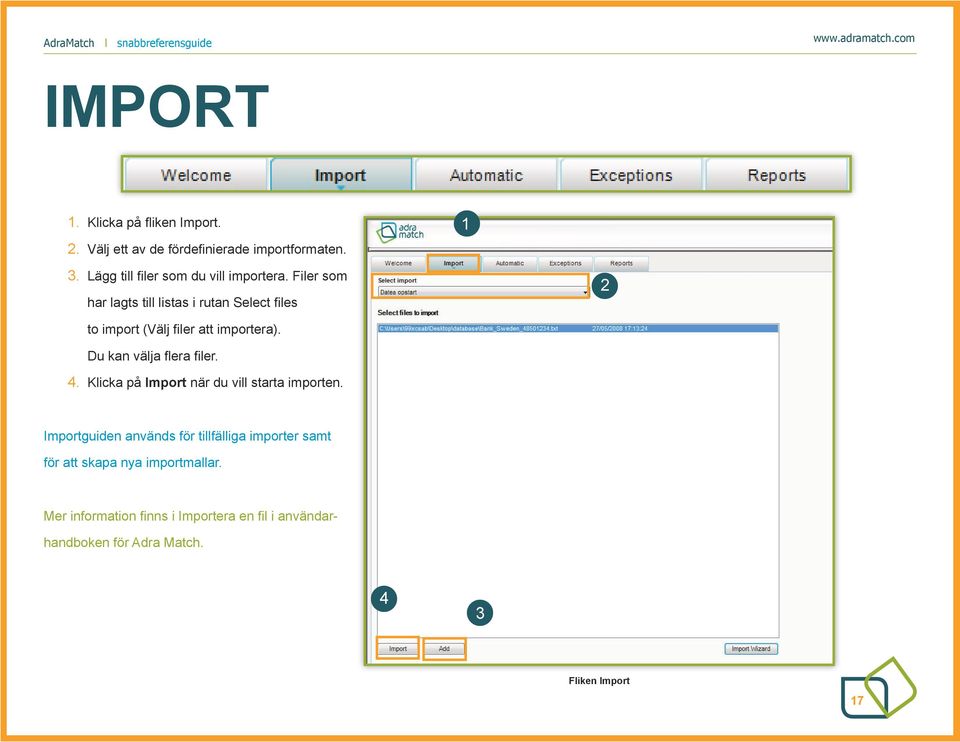Click the text 'Välj ett av de fördefinierade importformaten.'
Viewport: 960px width, 742px height.
pyautogui.click(x=216, y=249)
